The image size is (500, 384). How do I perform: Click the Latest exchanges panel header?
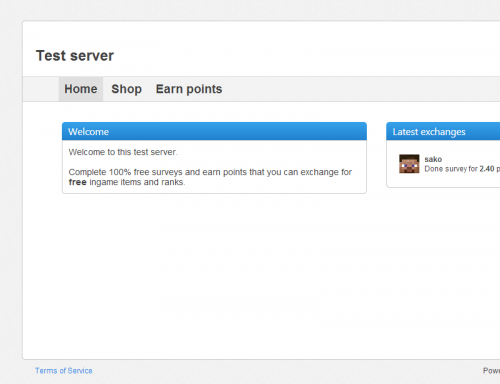pos(443,131)
